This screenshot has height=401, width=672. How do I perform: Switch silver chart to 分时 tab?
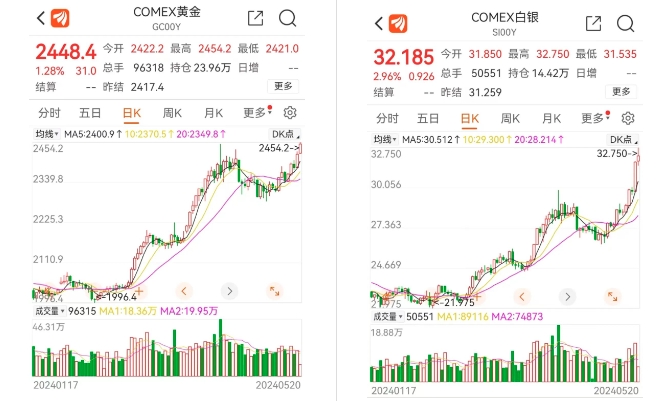(x=387, y=118)
